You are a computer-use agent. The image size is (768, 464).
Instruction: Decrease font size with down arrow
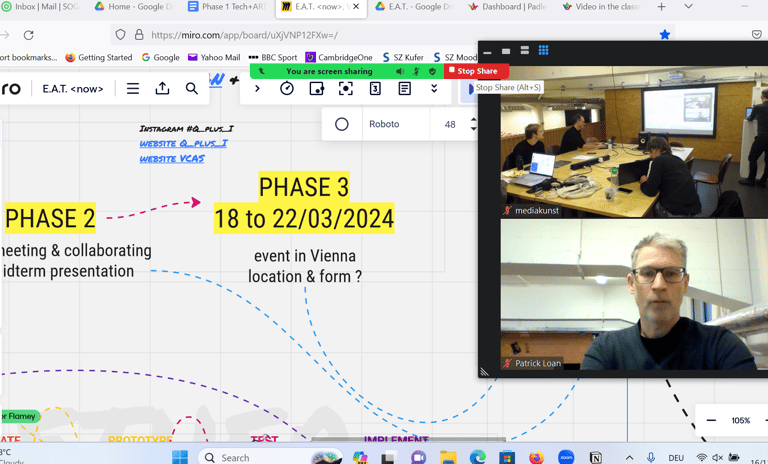[x=473, y=129]
